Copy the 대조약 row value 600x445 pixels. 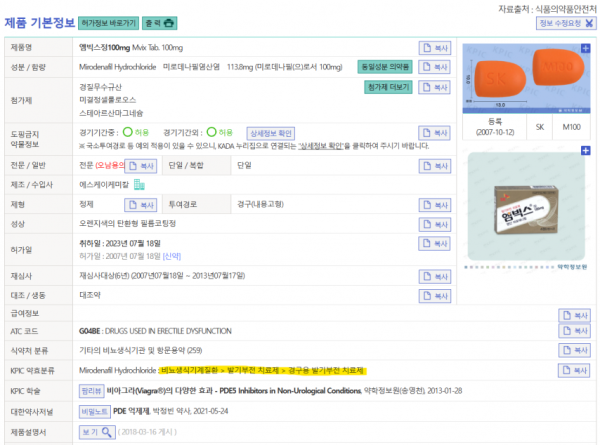point(434,296)
